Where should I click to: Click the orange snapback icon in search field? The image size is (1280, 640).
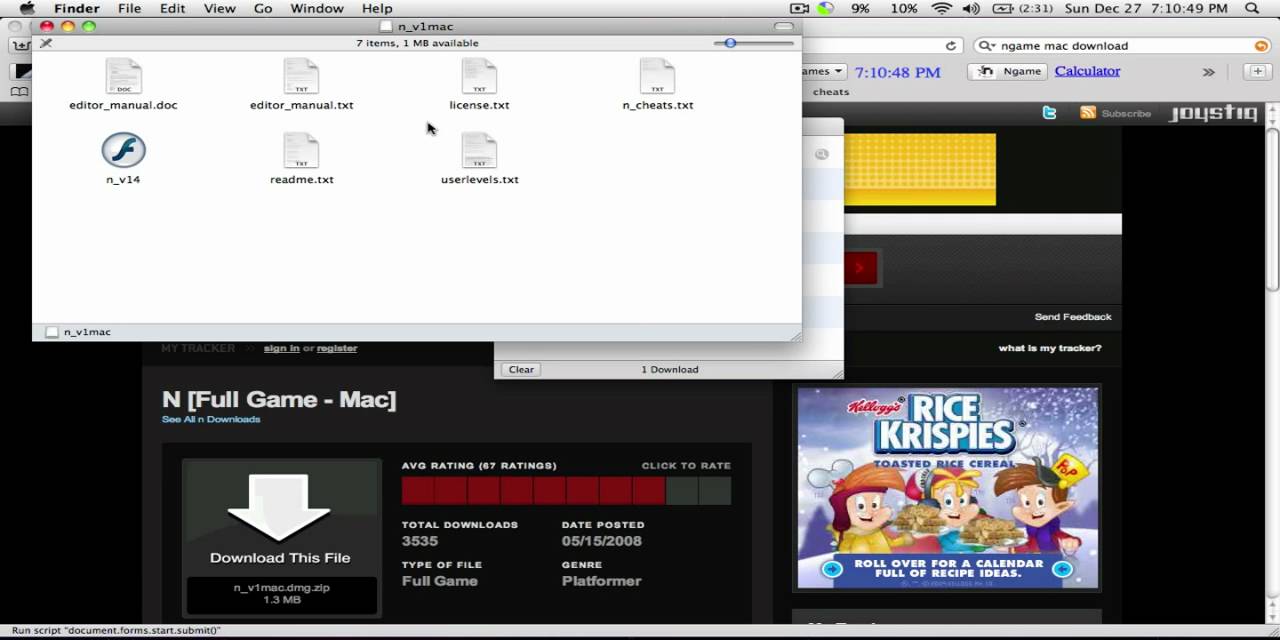coord(1261,46)
